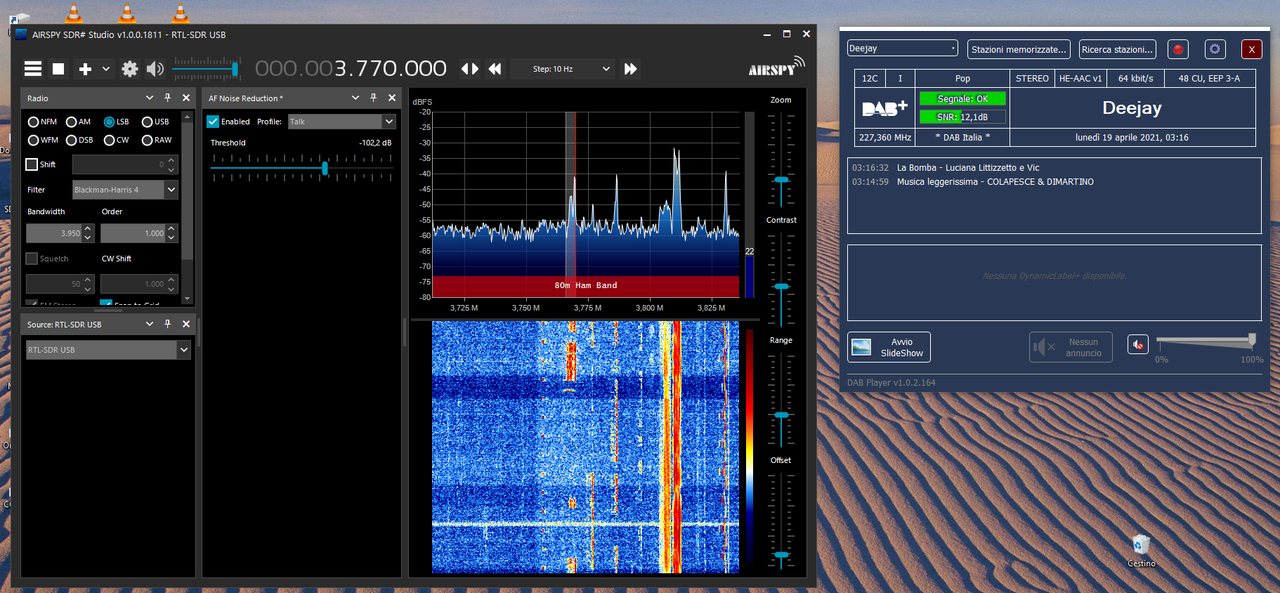Close DAB Player with the red X
Image resolution: width=1280 pixels, height=593 pixels.
[x=1251, y=49]
